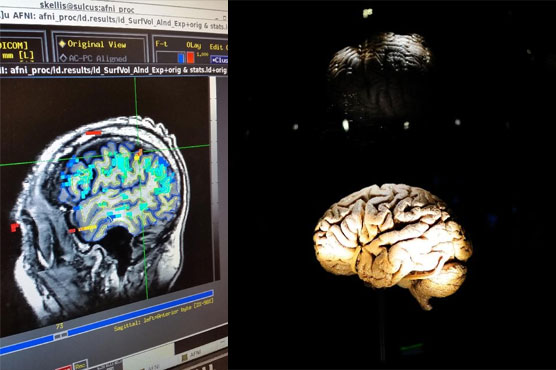Click the Edit label in overlay panel

(x=216, y=47)
